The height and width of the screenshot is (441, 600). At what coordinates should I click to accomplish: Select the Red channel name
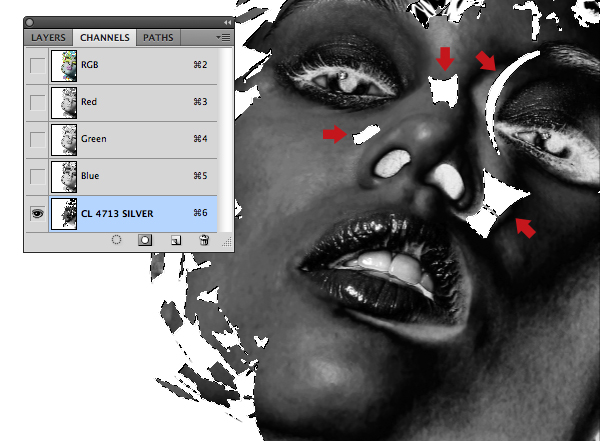(x=89, y=102)
